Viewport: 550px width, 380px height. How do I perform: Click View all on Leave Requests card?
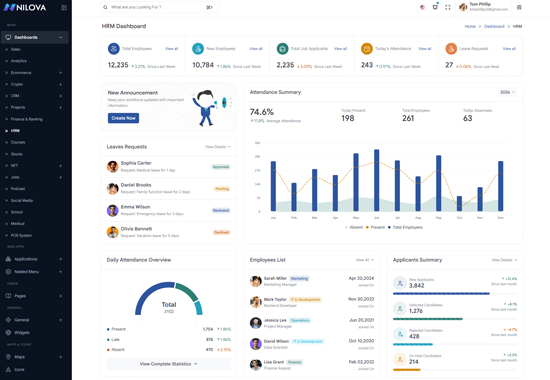point(509,49)
